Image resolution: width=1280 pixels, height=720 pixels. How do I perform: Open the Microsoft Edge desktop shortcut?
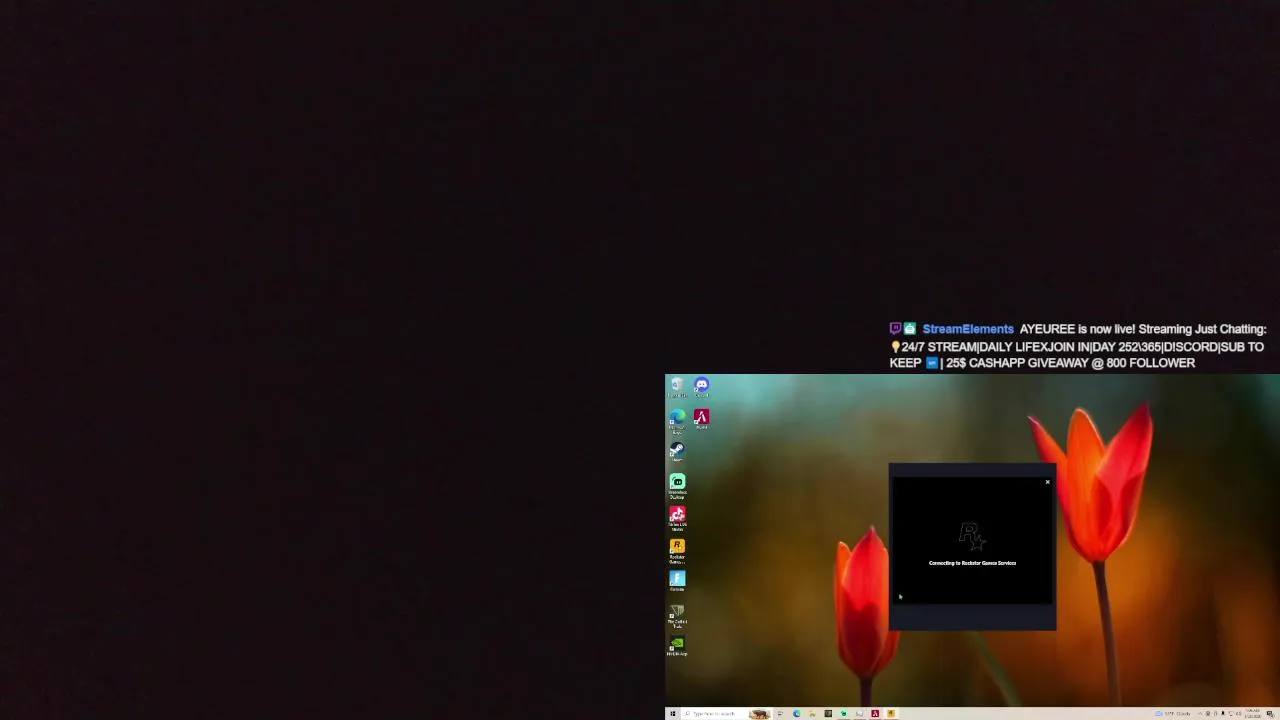677,421
